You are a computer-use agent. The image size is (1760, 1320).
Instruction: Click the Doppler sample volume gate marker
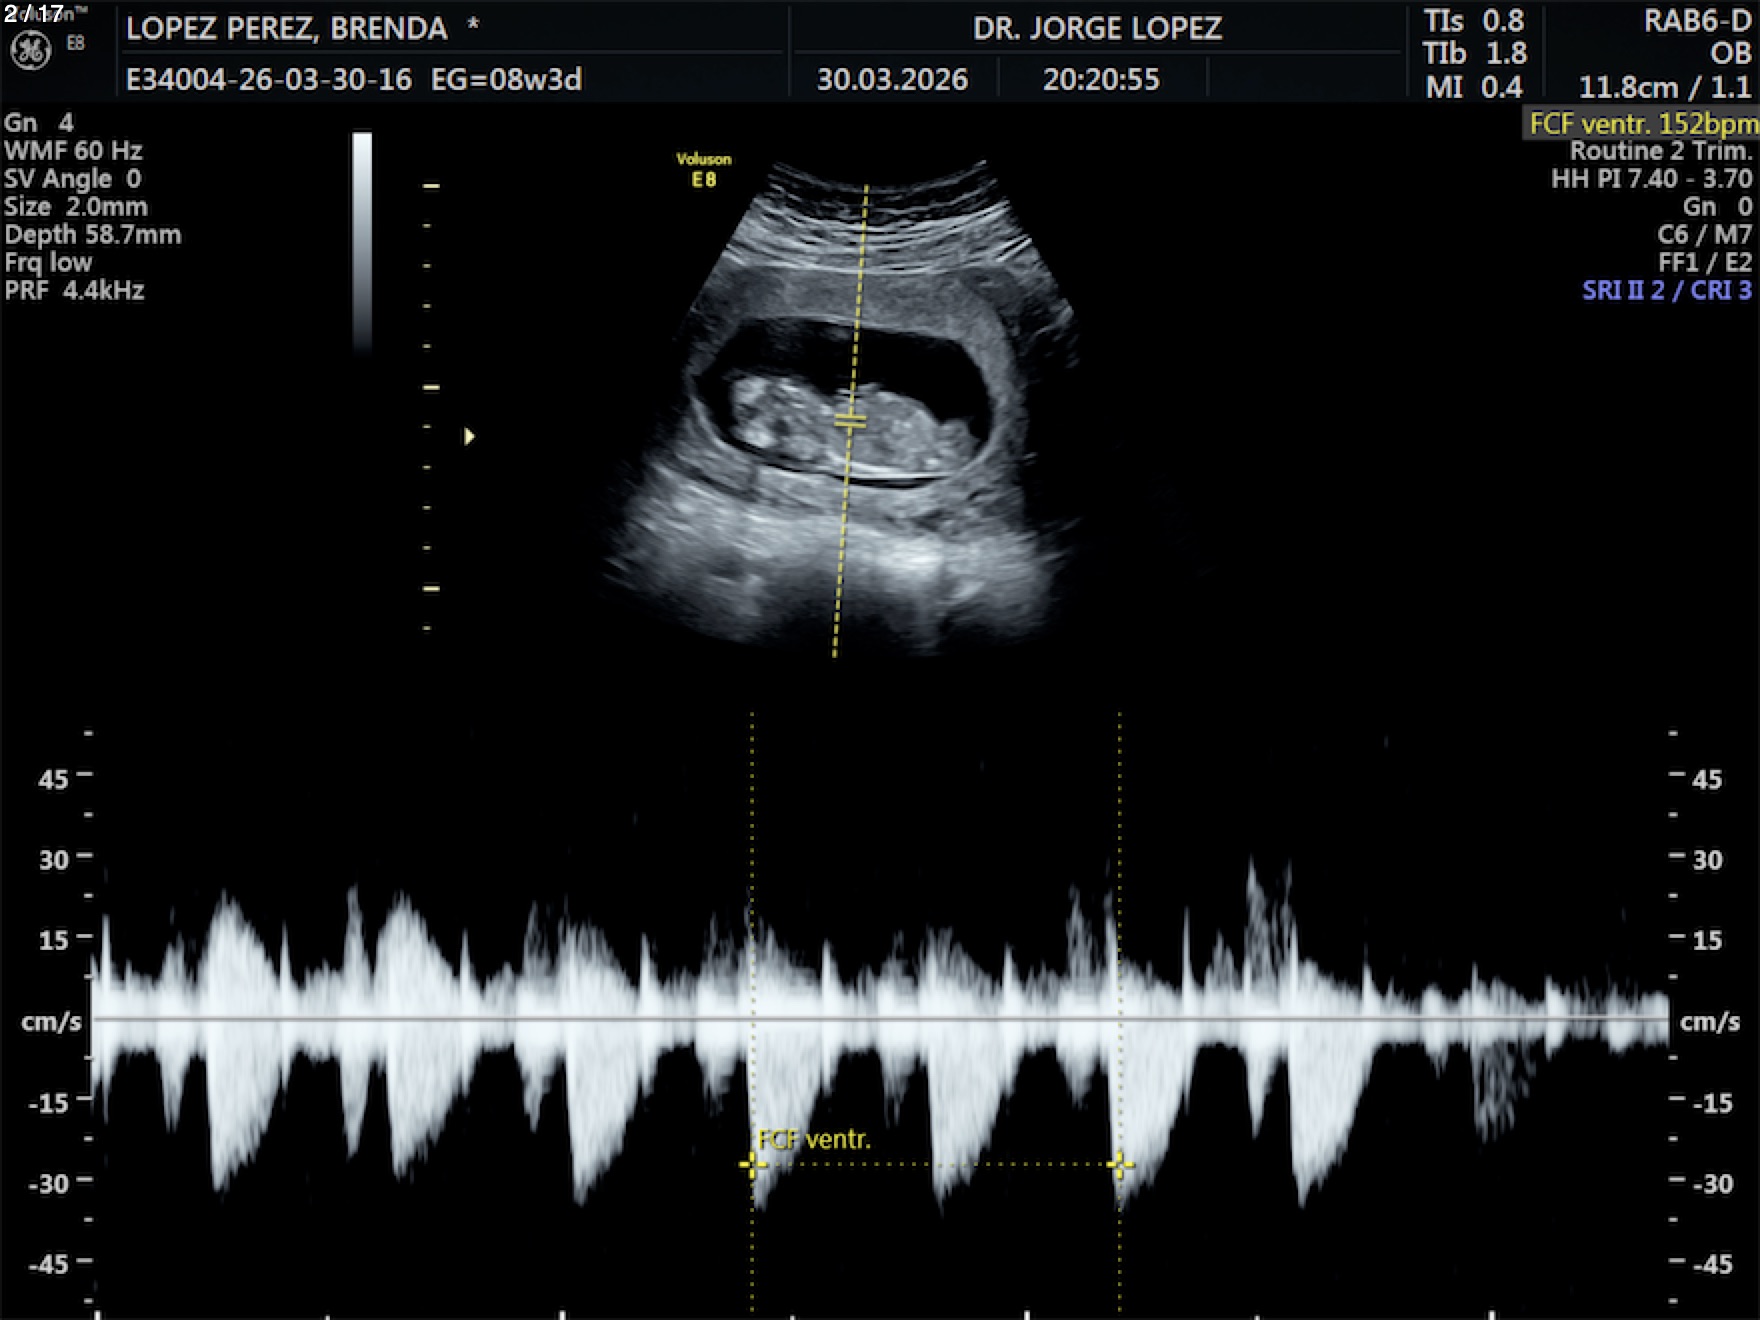point(850,421)
